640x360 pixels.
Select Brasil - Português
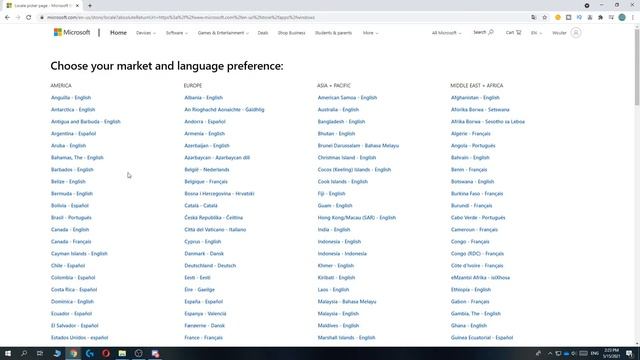[71, 218]
